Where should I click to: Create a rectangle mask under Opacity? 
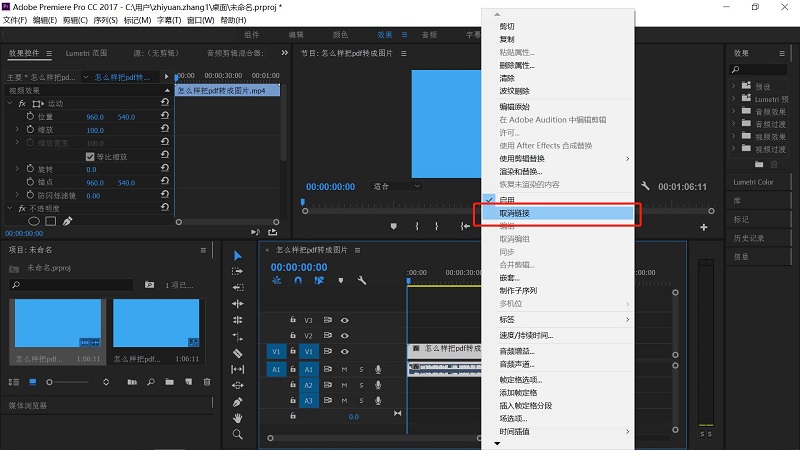click(x=51, y=221)
